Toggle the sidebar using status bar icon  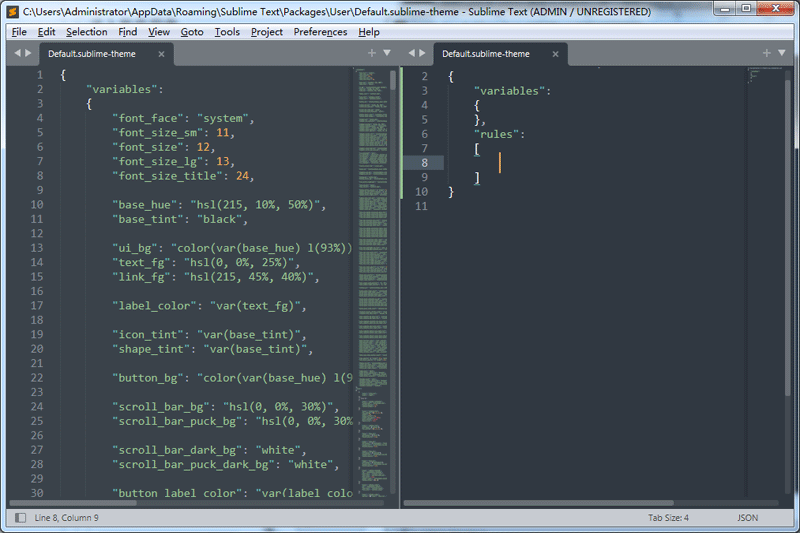tap(18, 517)
